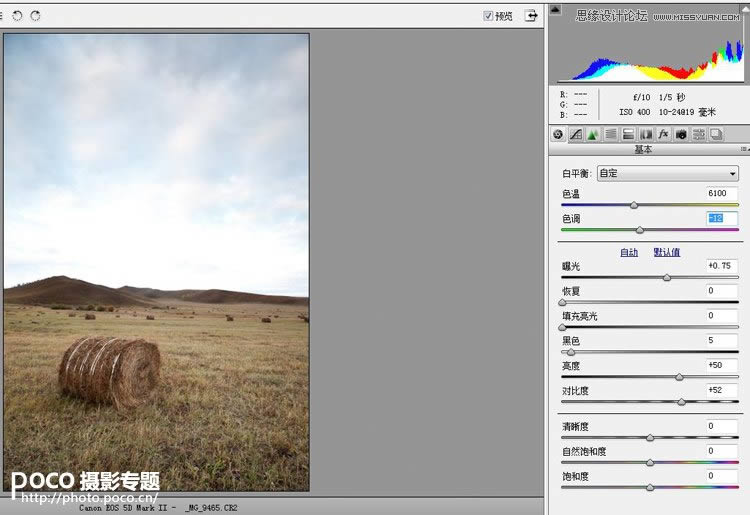Toggle the 预览 preview checkbox

coord(488,16)
